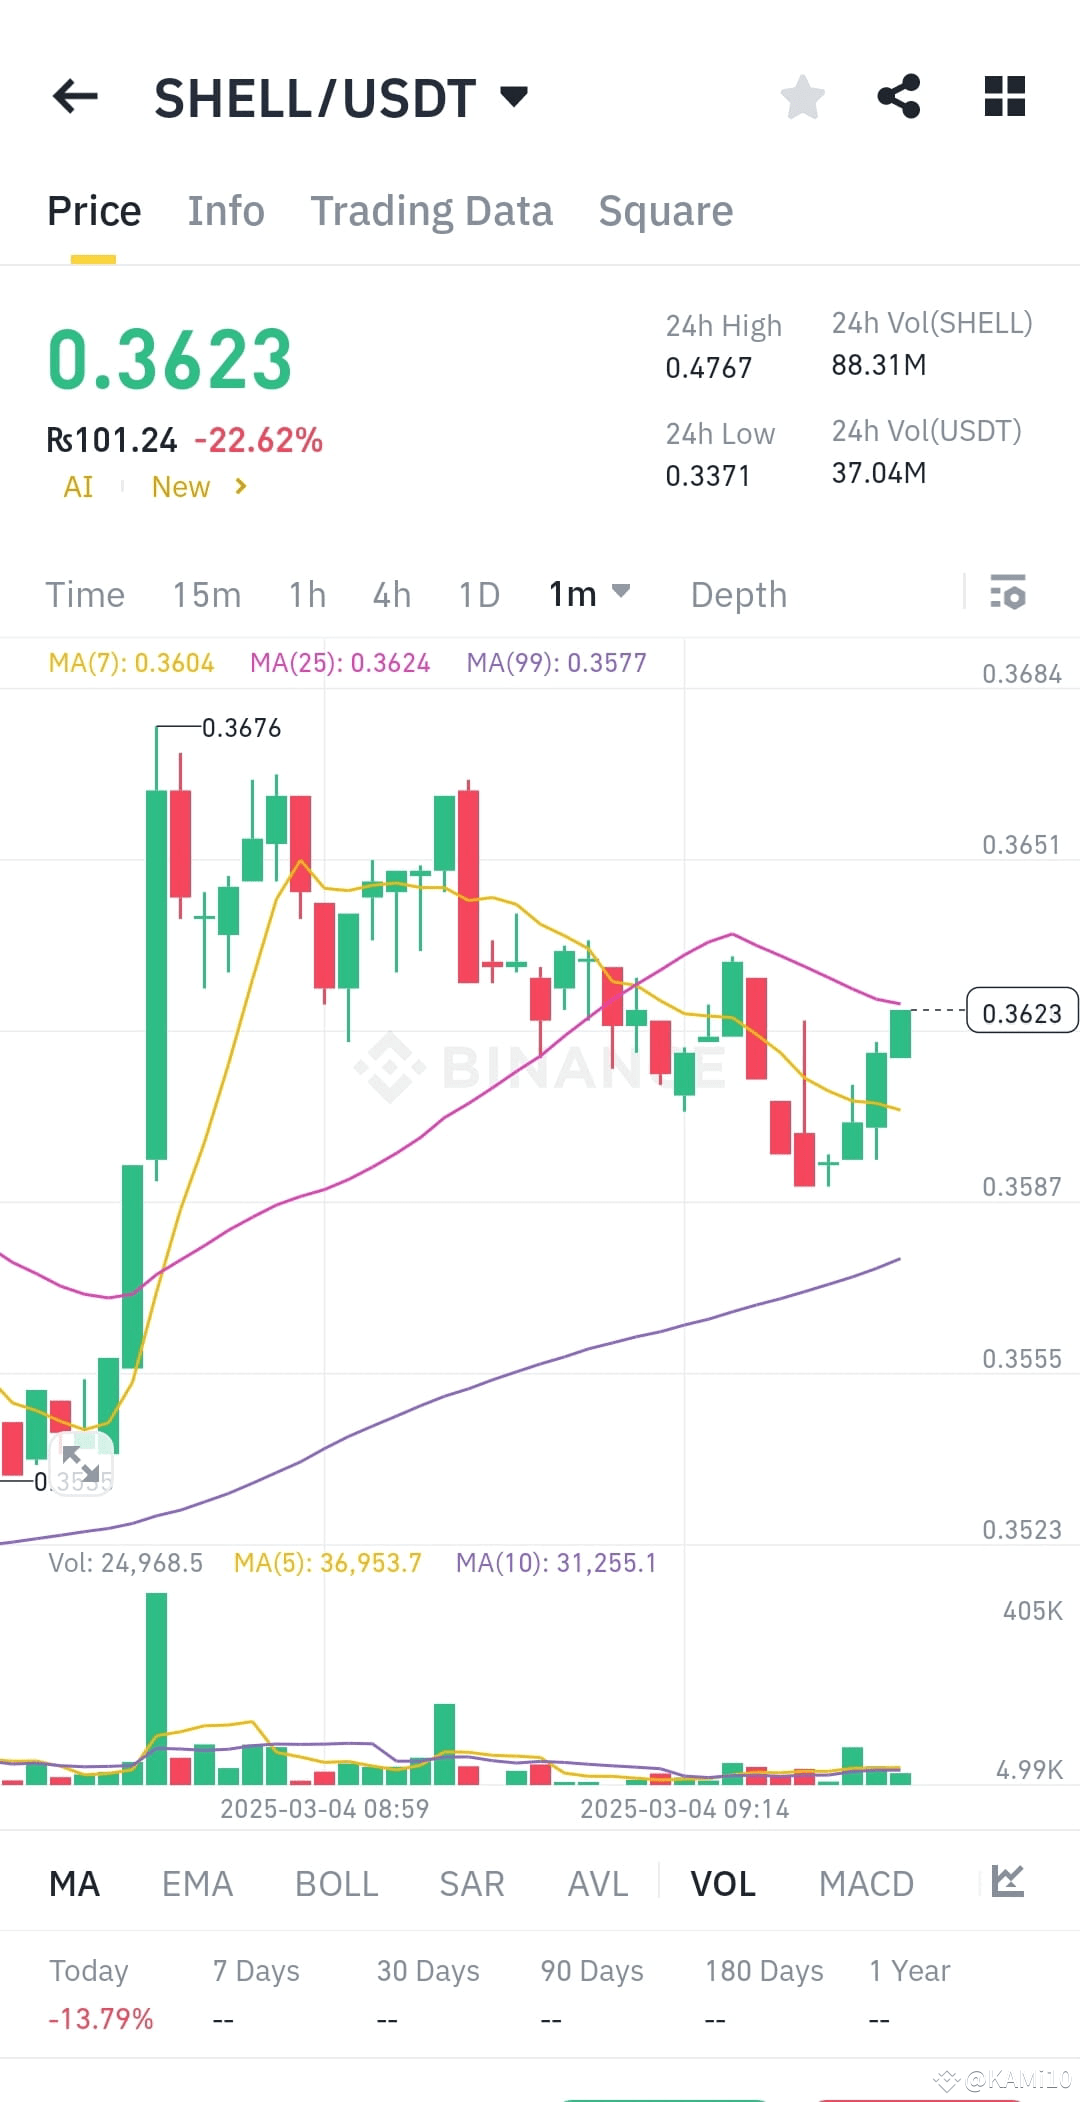This screenshot has width=1080, height=2102.
Task: Toggle the VOL indicator
Action: click(x=722, y=1882)
